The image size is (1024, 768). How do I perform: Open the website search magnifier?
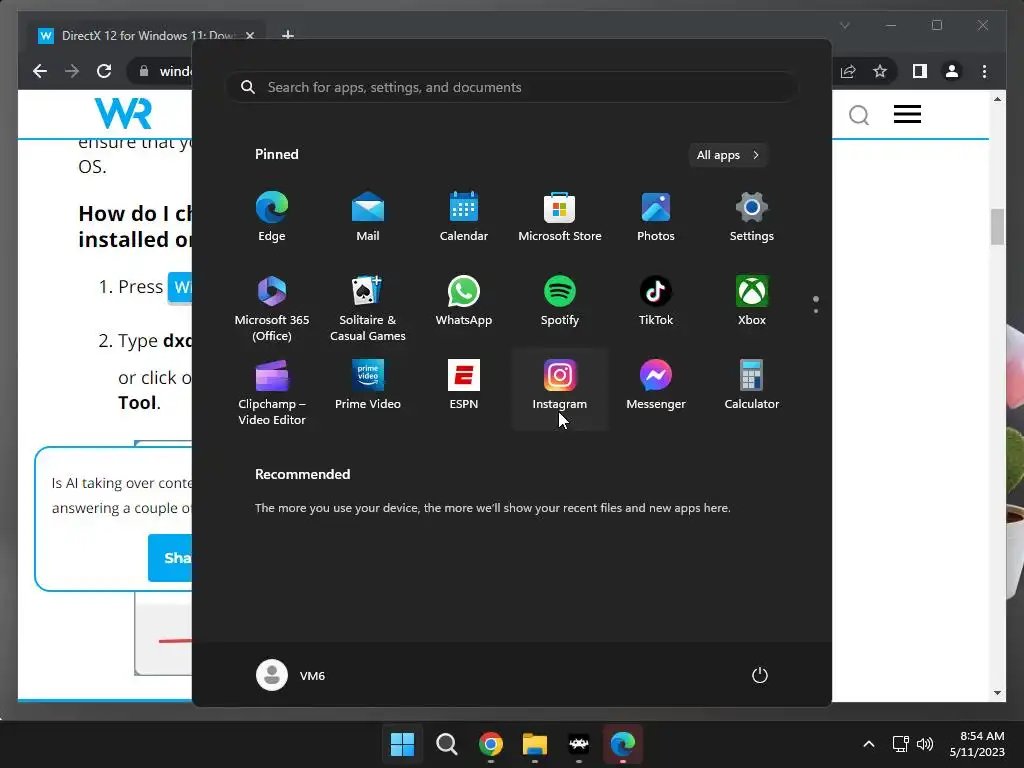pos(859,115)
